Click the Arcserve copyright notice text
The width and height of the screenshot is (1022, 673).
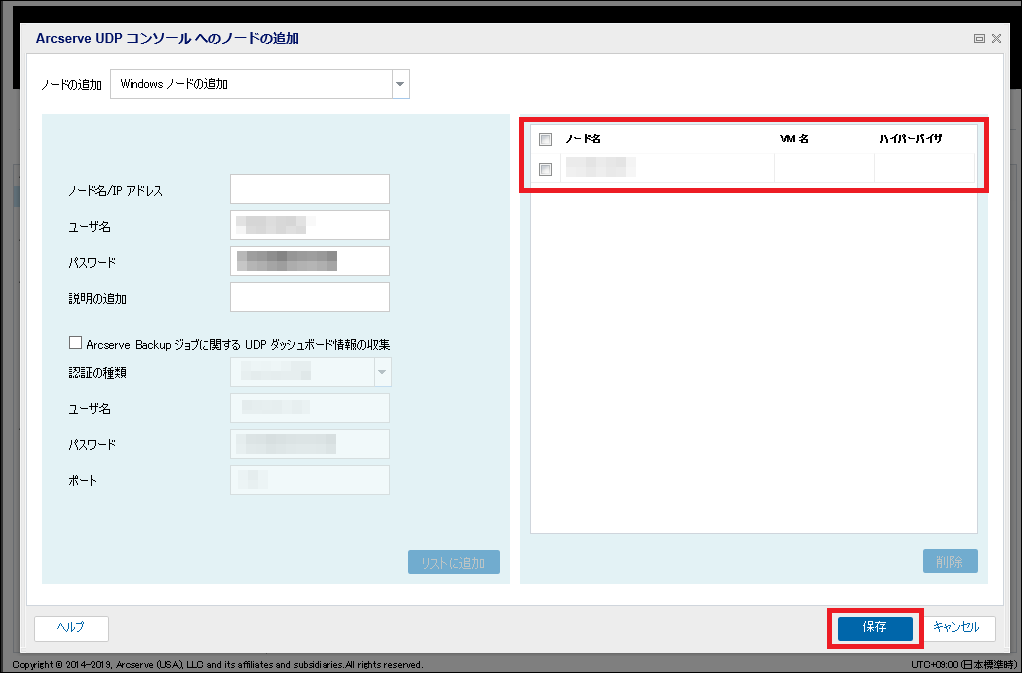click(218, 665)
